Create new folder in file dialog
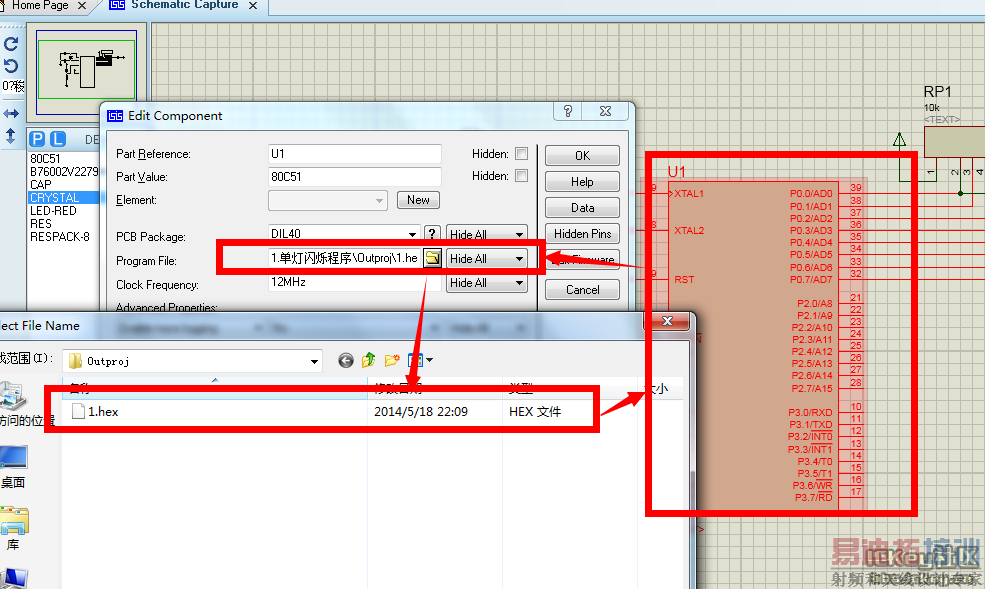Screen dimensions: 985x589 pyautogui.click(x=392, y=360)
